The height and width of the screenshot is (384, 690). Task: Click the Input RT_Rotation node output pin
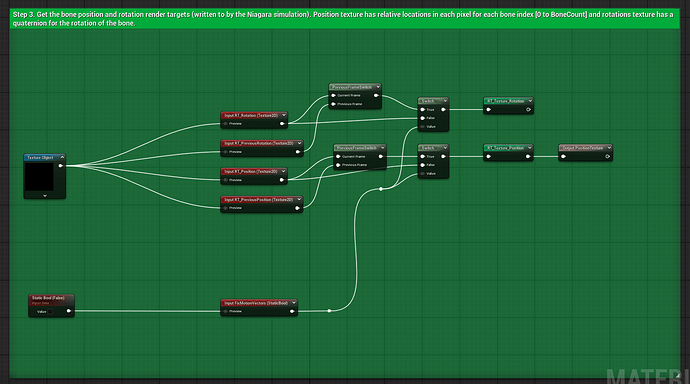point(282,124)
